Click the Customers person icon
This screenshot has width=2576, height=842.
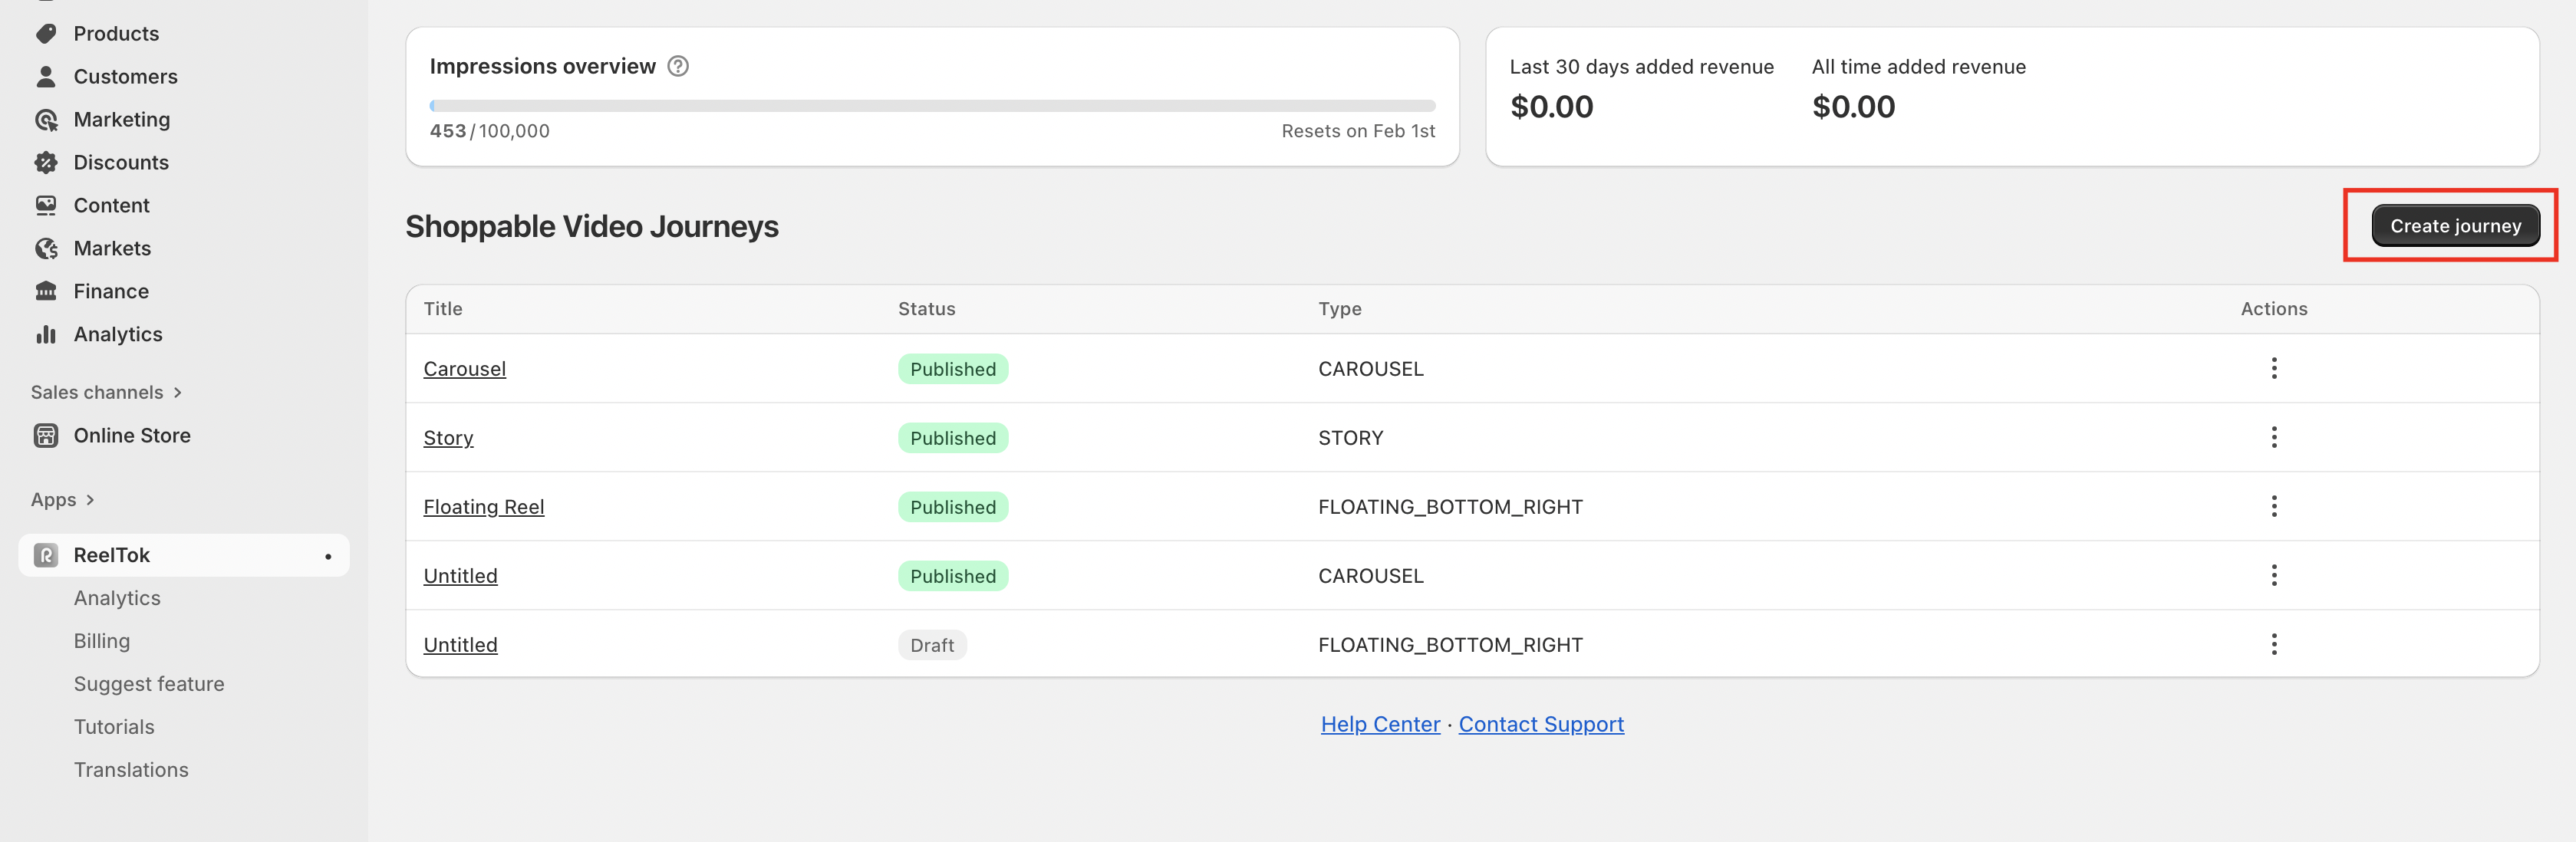(x=46, y=77)
